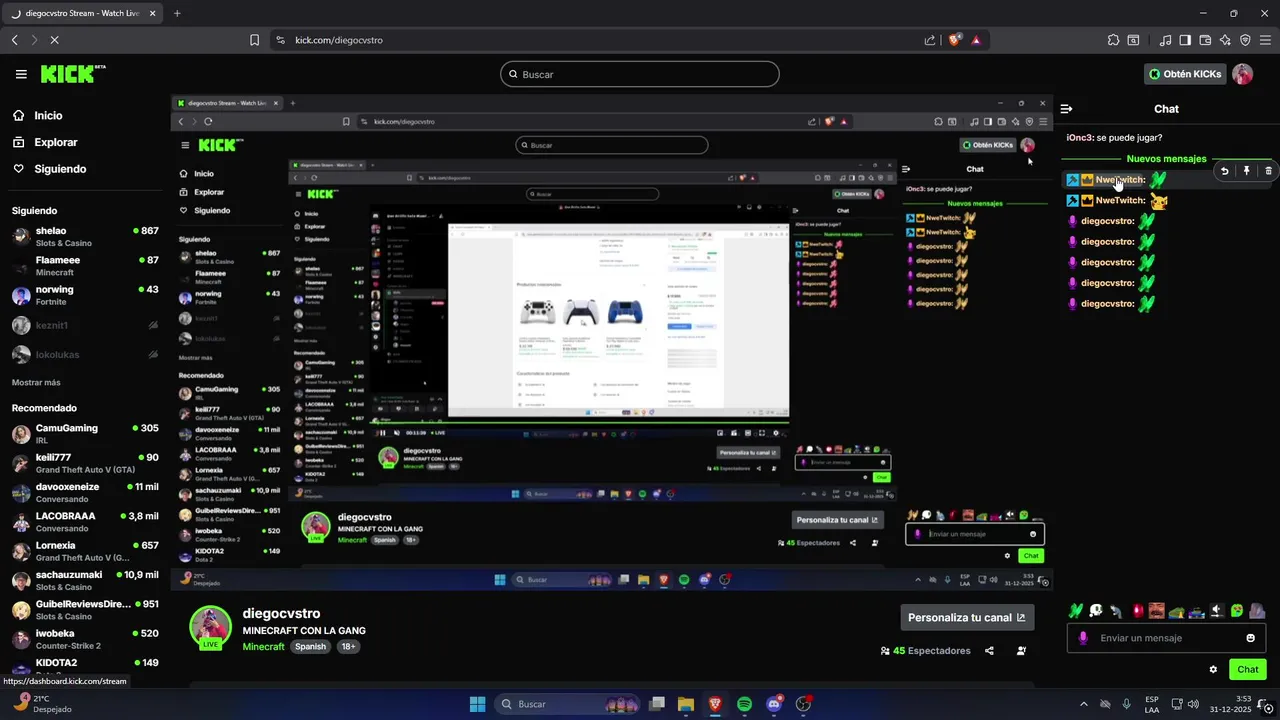Insert the green frog emote
The width and height of the screenshot is (1280, 720).
click(1177, 611)
